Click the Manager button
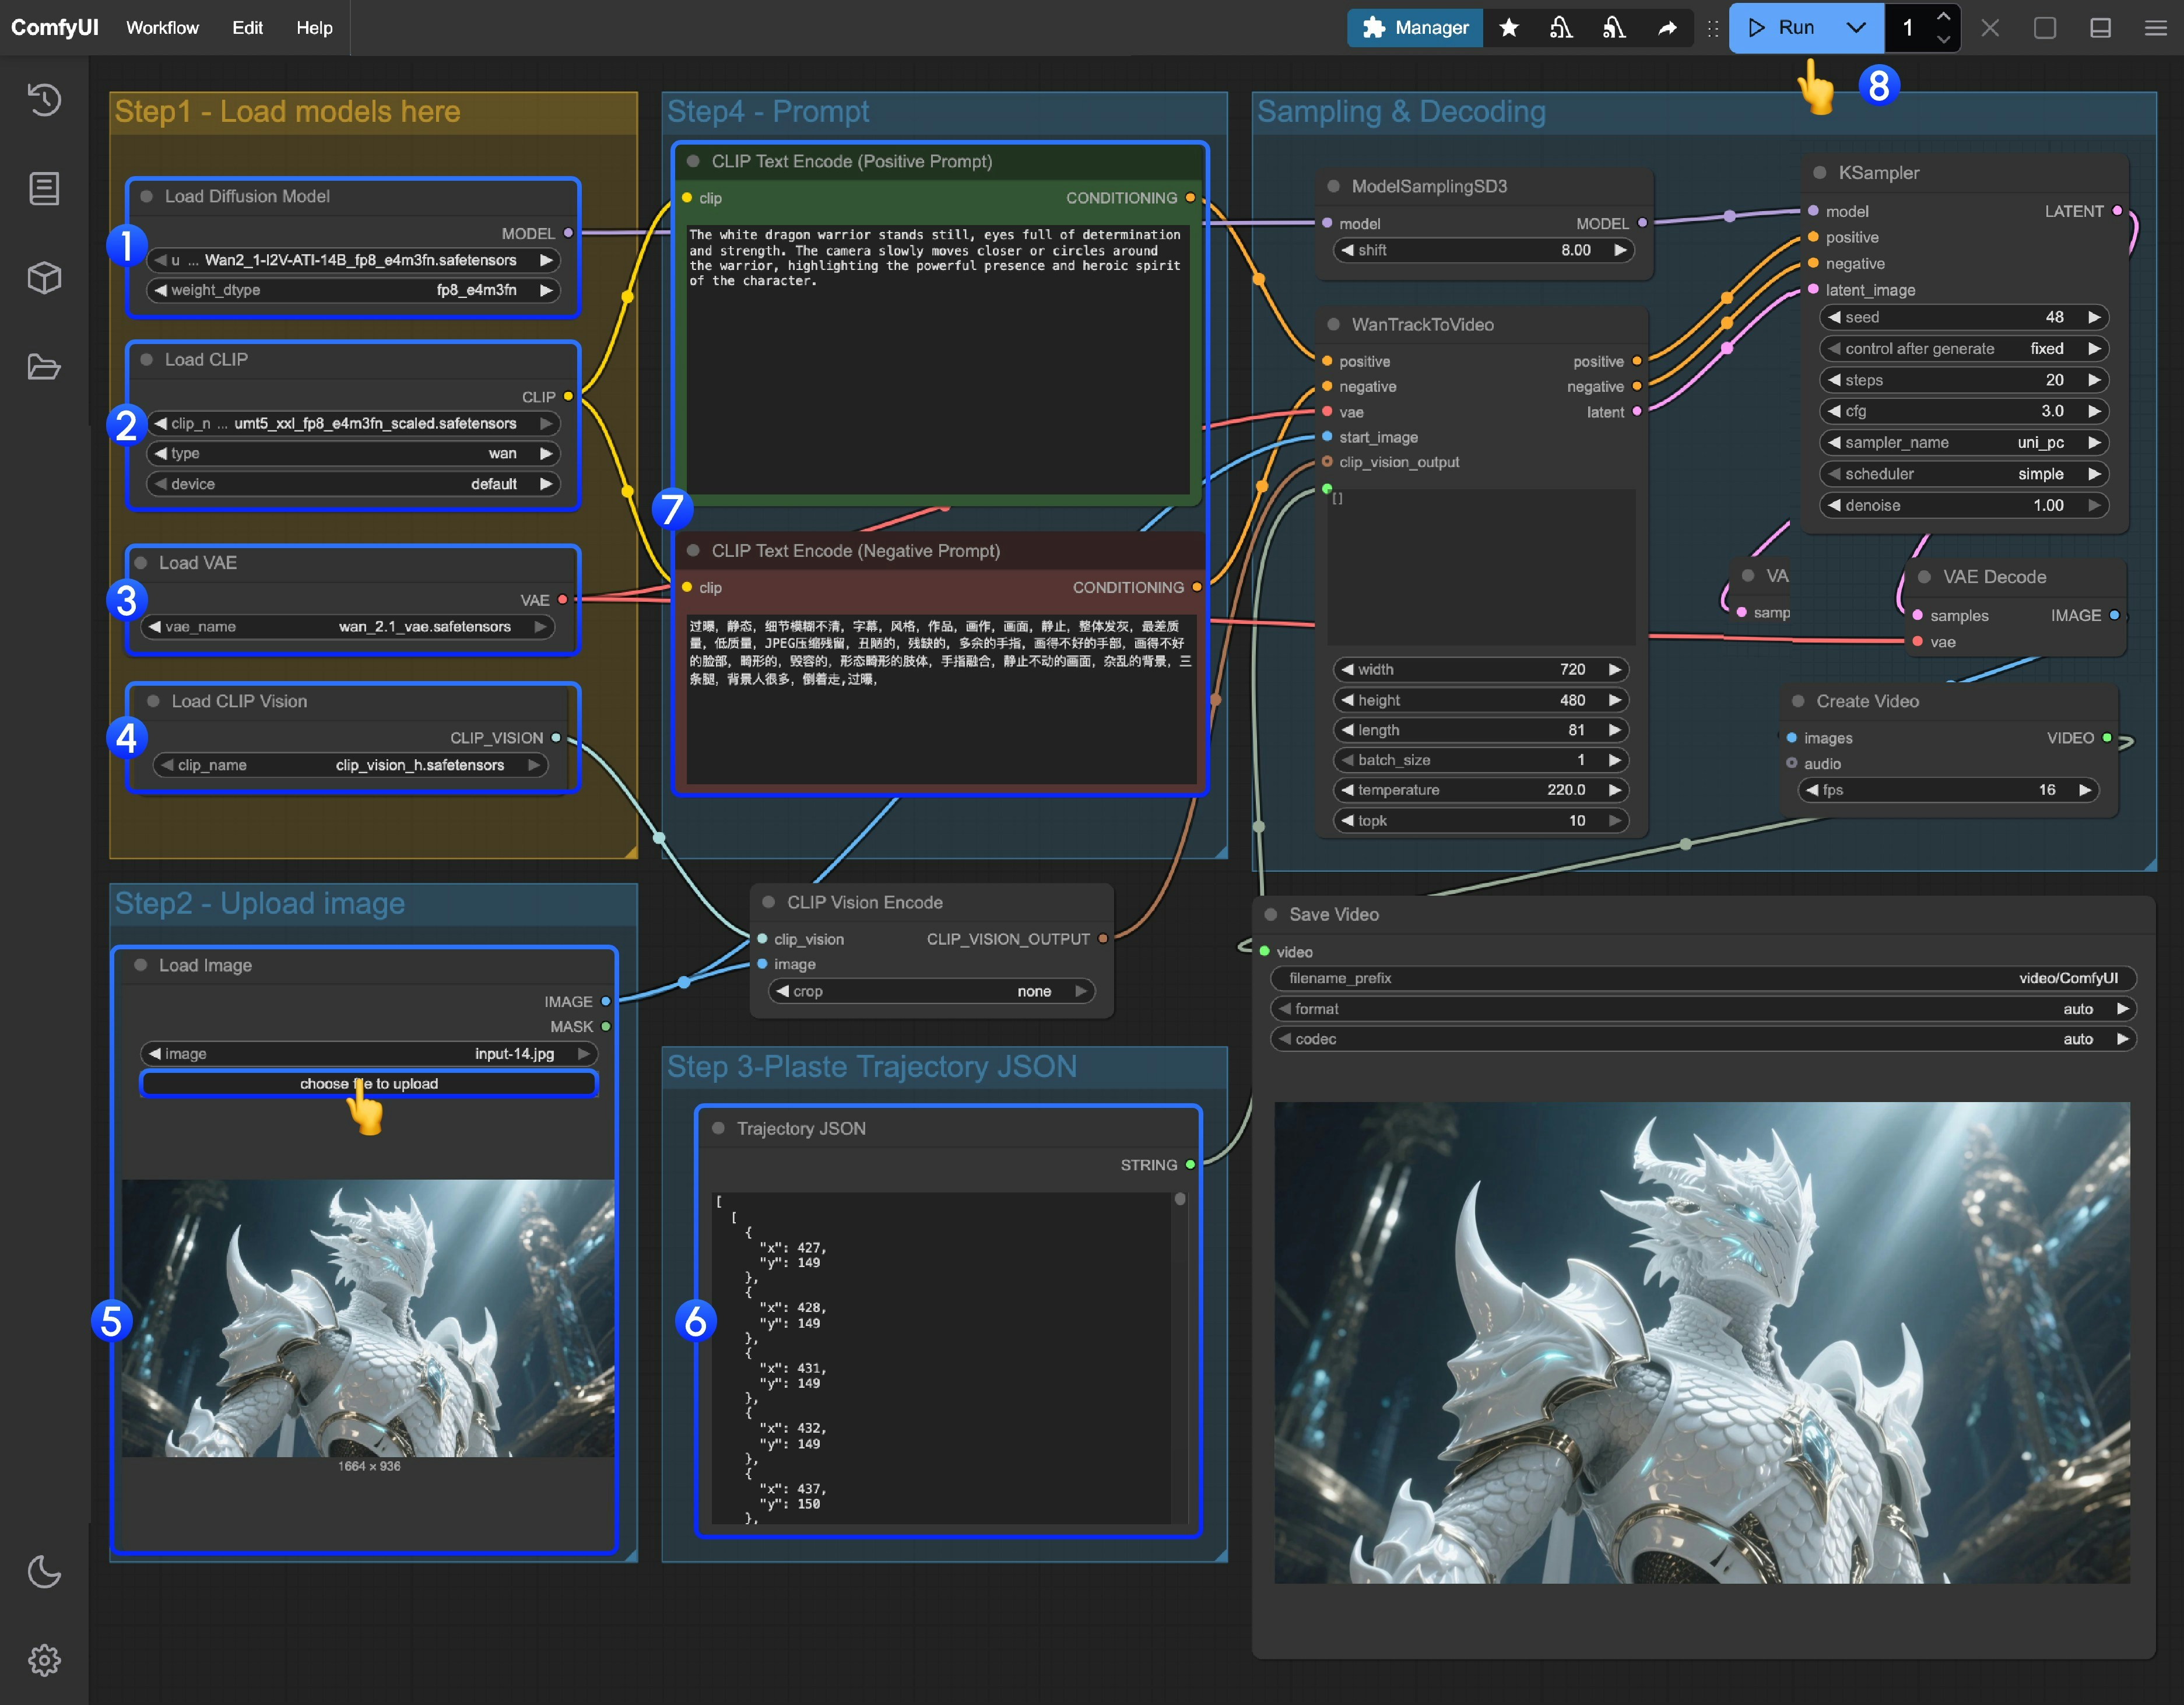Screen dimensions: 2184x1705 click(x=1415, y=28)
